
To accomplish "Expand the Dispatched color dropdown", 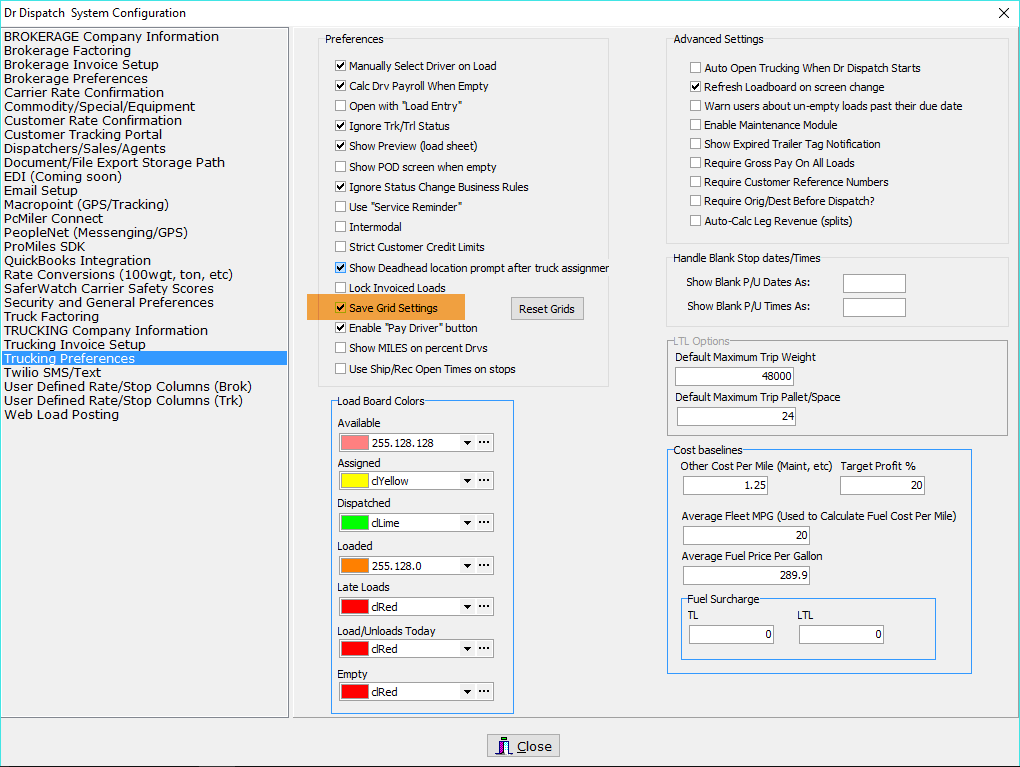I will [467, 522].
